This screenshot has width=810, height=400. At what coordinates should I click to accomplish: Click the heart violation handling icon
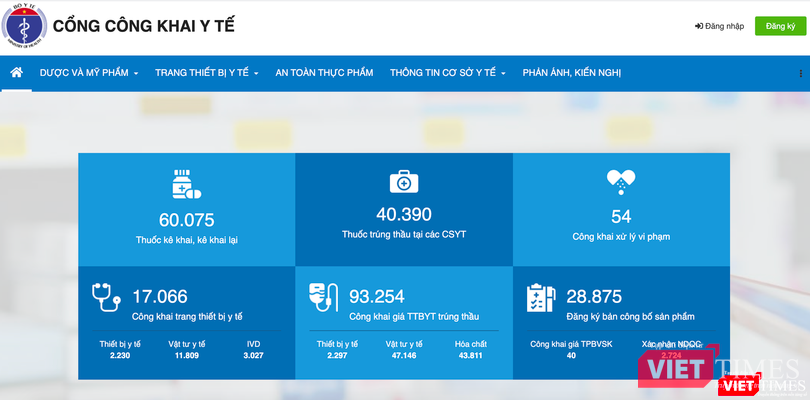coord(621,182)
